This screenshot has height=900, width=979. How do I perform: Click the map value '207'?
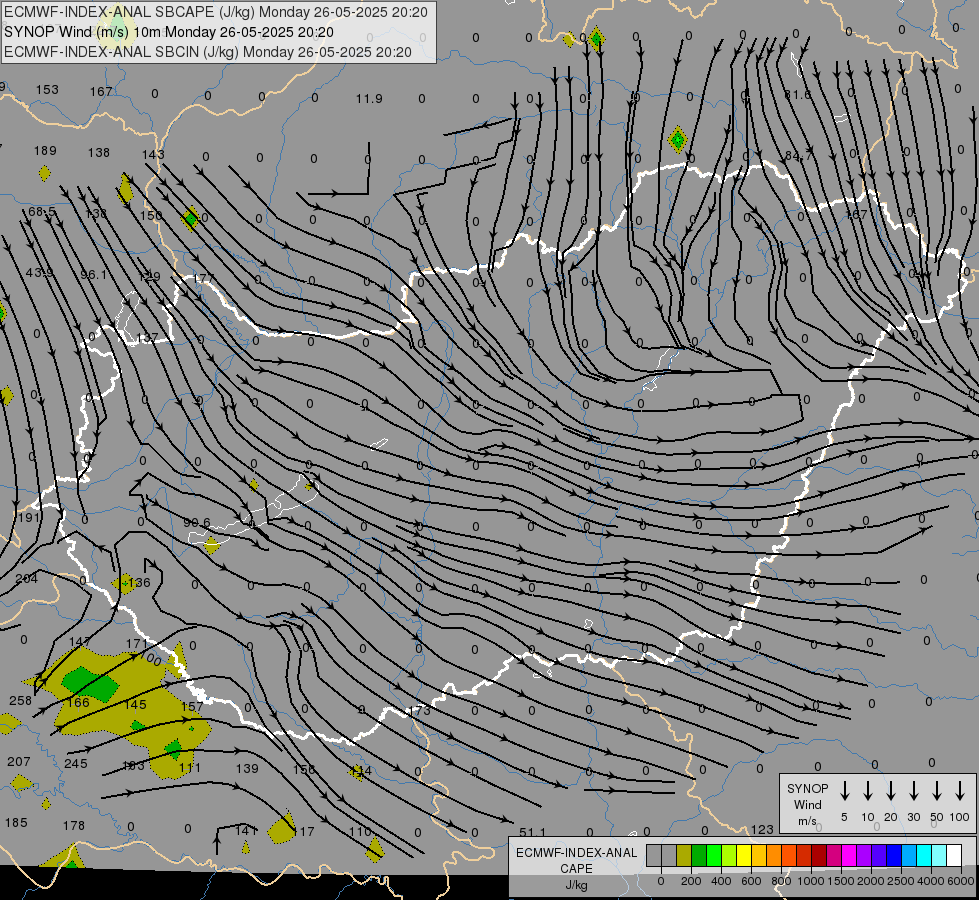19,761
